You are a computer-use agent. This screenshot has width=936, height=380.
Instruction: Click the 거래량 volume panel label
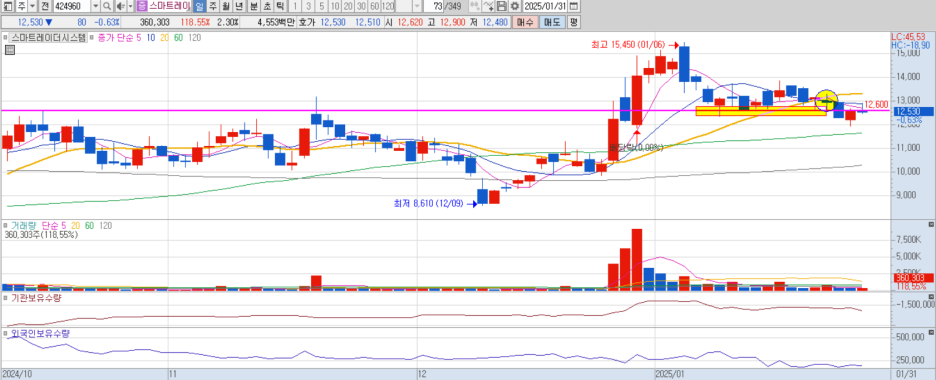24,225
